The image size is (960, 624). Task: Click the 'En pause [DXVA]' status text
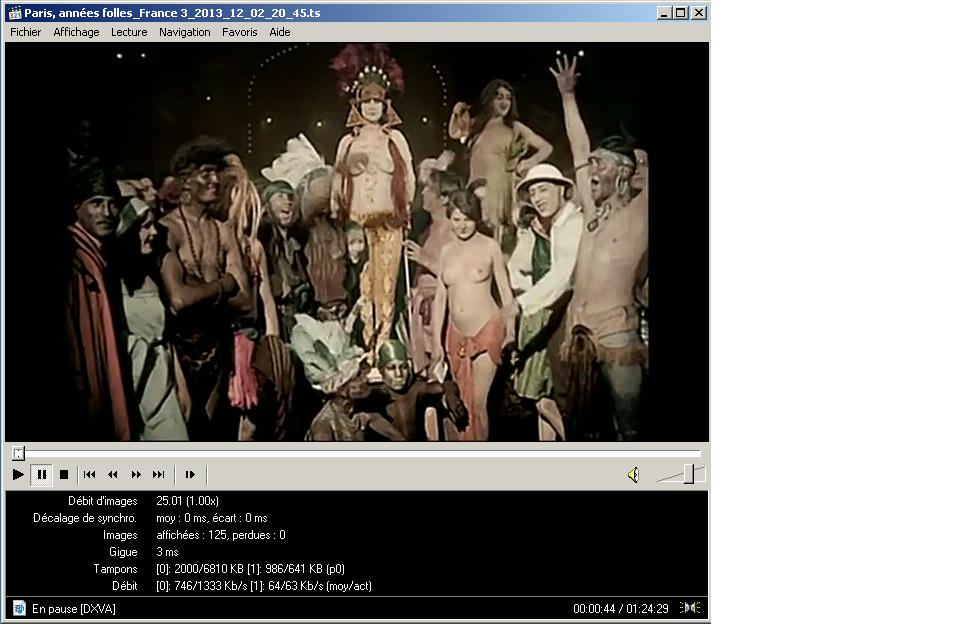[x=73, y=609]
